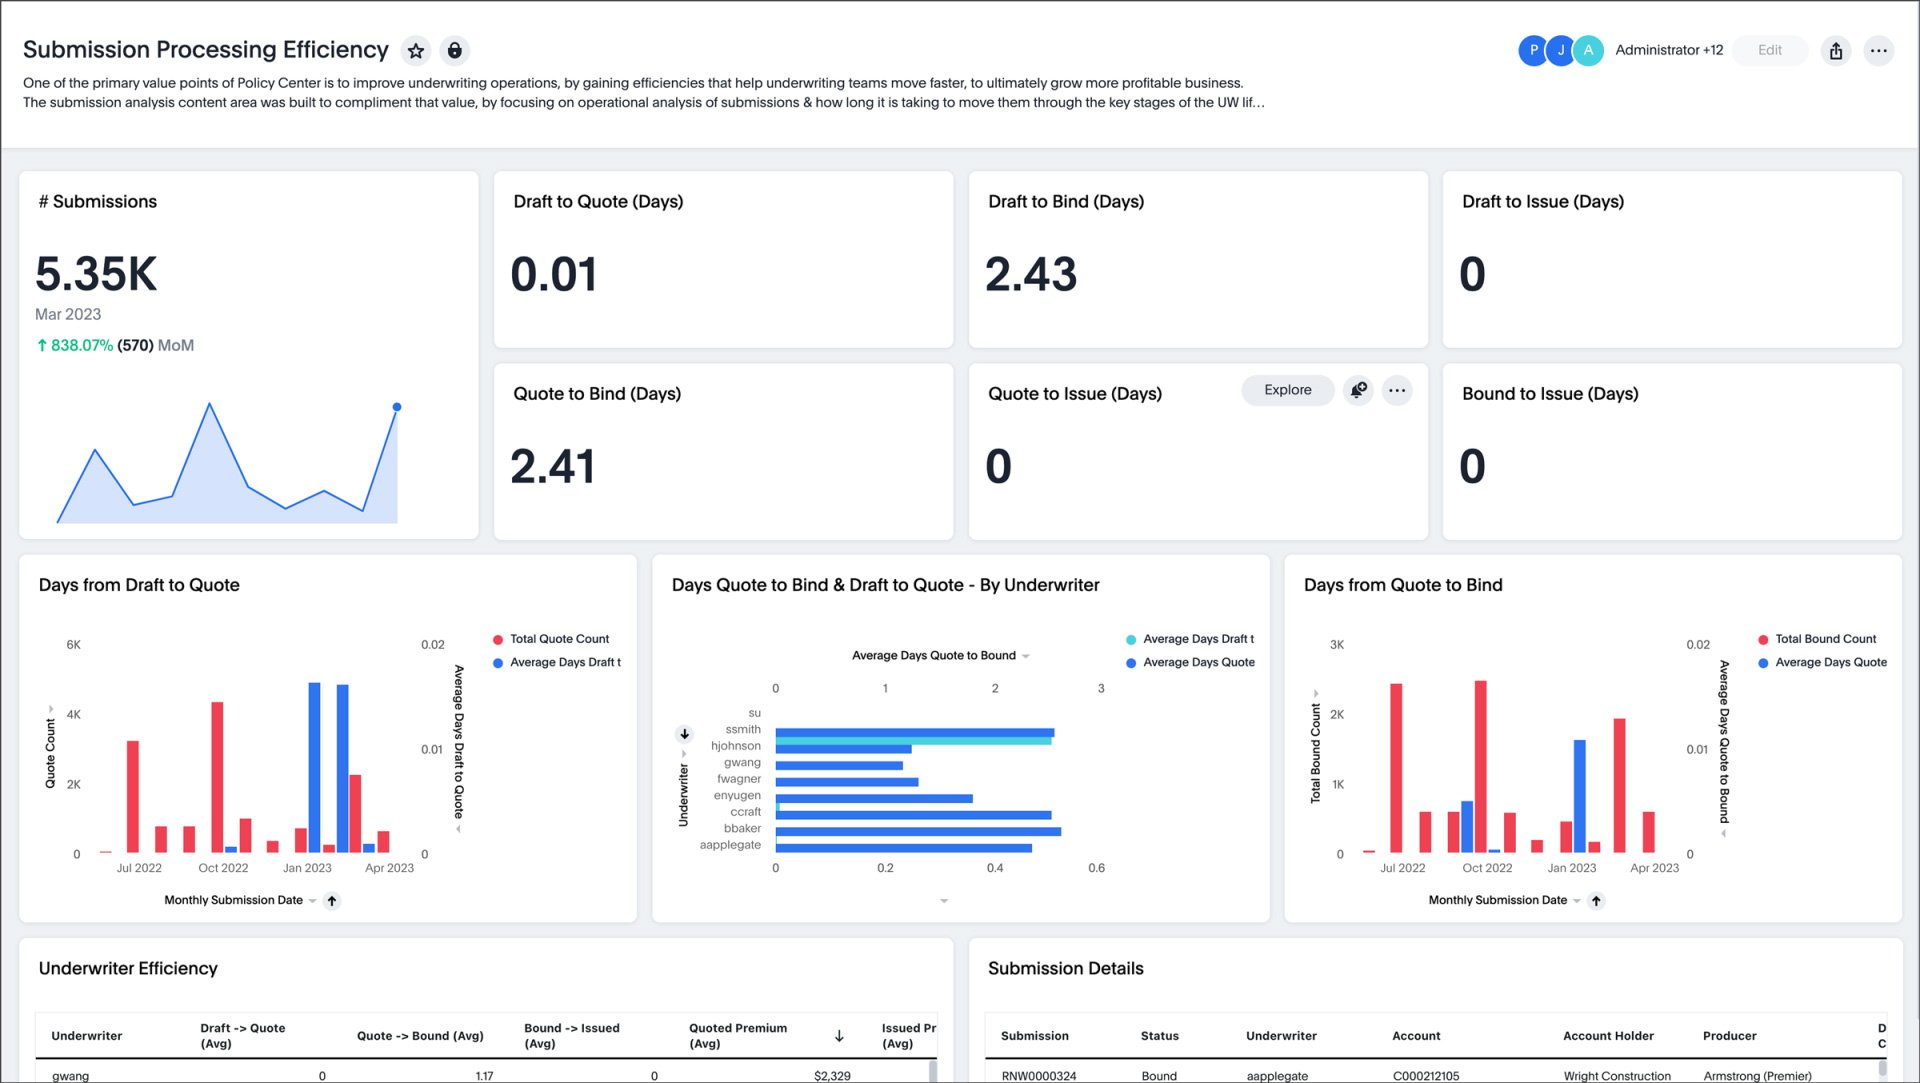Click the Underwriter axis sort arrow icon
Viewport: 1920px width, 1083px height.
[x=685, y=734]
